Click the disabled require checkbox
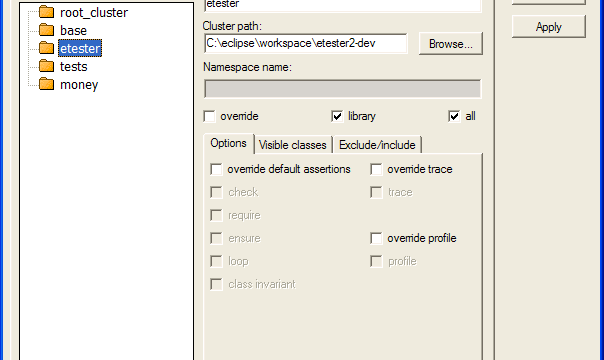Viewport: 604px width, 360px height. 216,216
